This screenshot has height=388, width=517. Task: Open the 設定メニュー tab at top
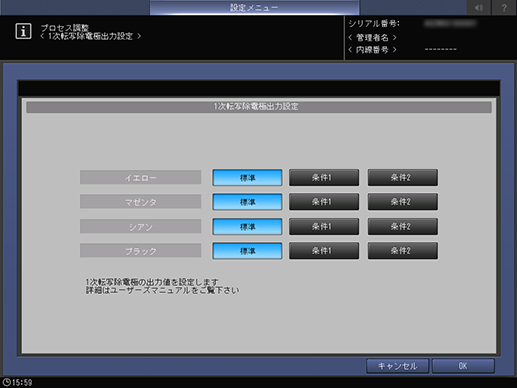[254, 8]
